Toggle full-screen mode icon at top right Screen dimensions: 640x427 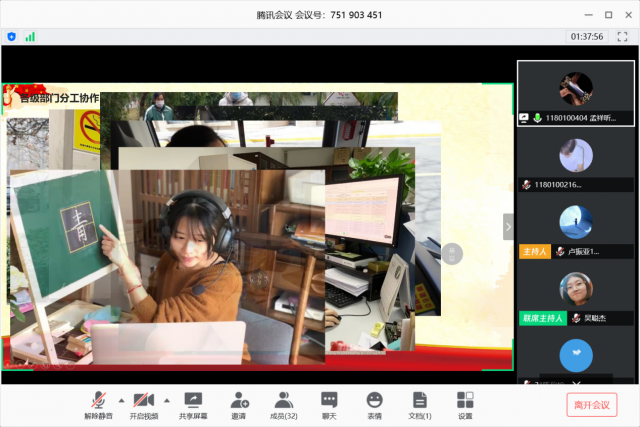tap(621, 36)
